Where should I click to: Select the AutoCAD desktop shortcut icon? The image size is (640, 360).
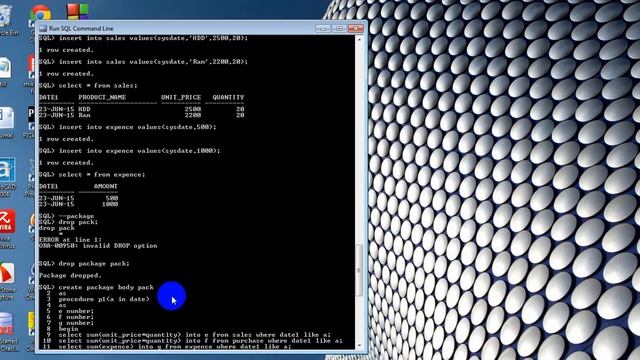7,171
